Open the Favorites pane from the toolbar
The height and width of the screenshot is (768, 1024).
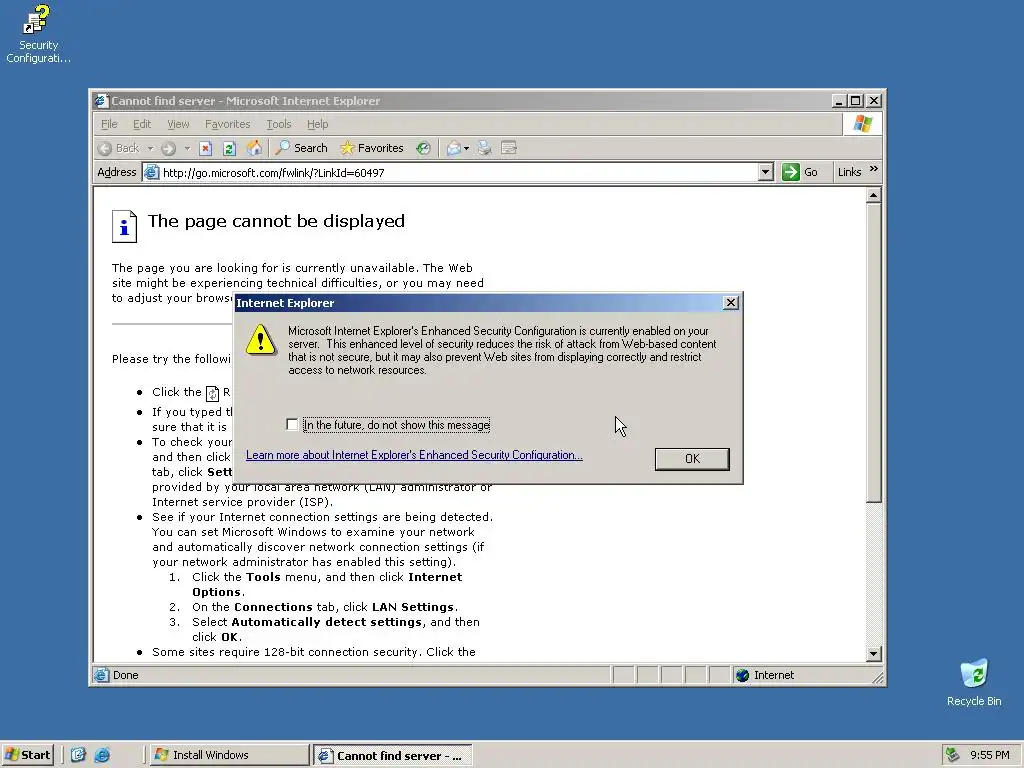coord(372,148)
